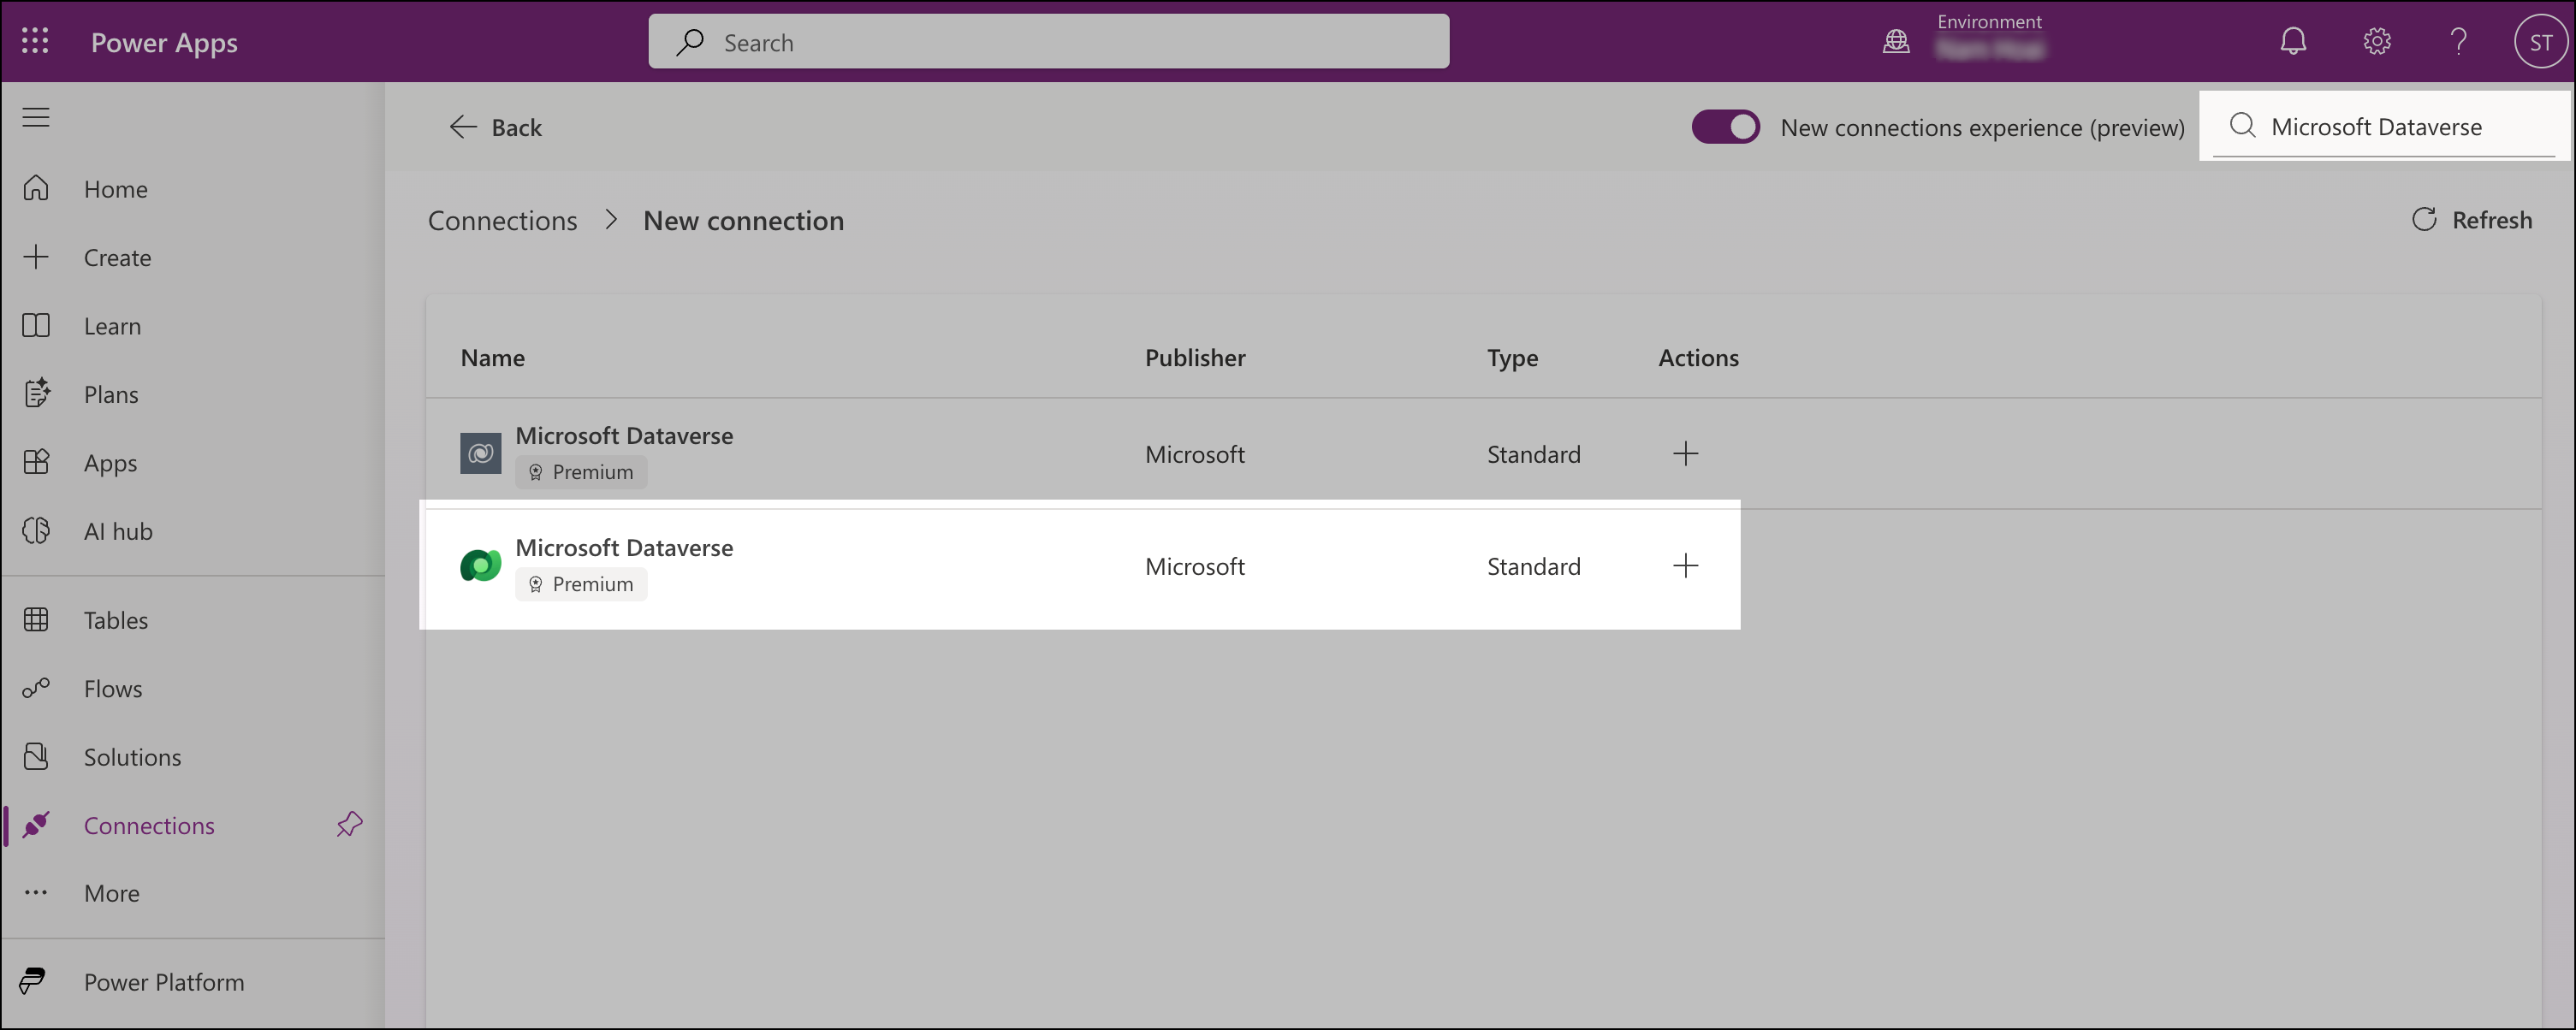Click the Learn book icon
The image size is (2576, 1030).
36,326
